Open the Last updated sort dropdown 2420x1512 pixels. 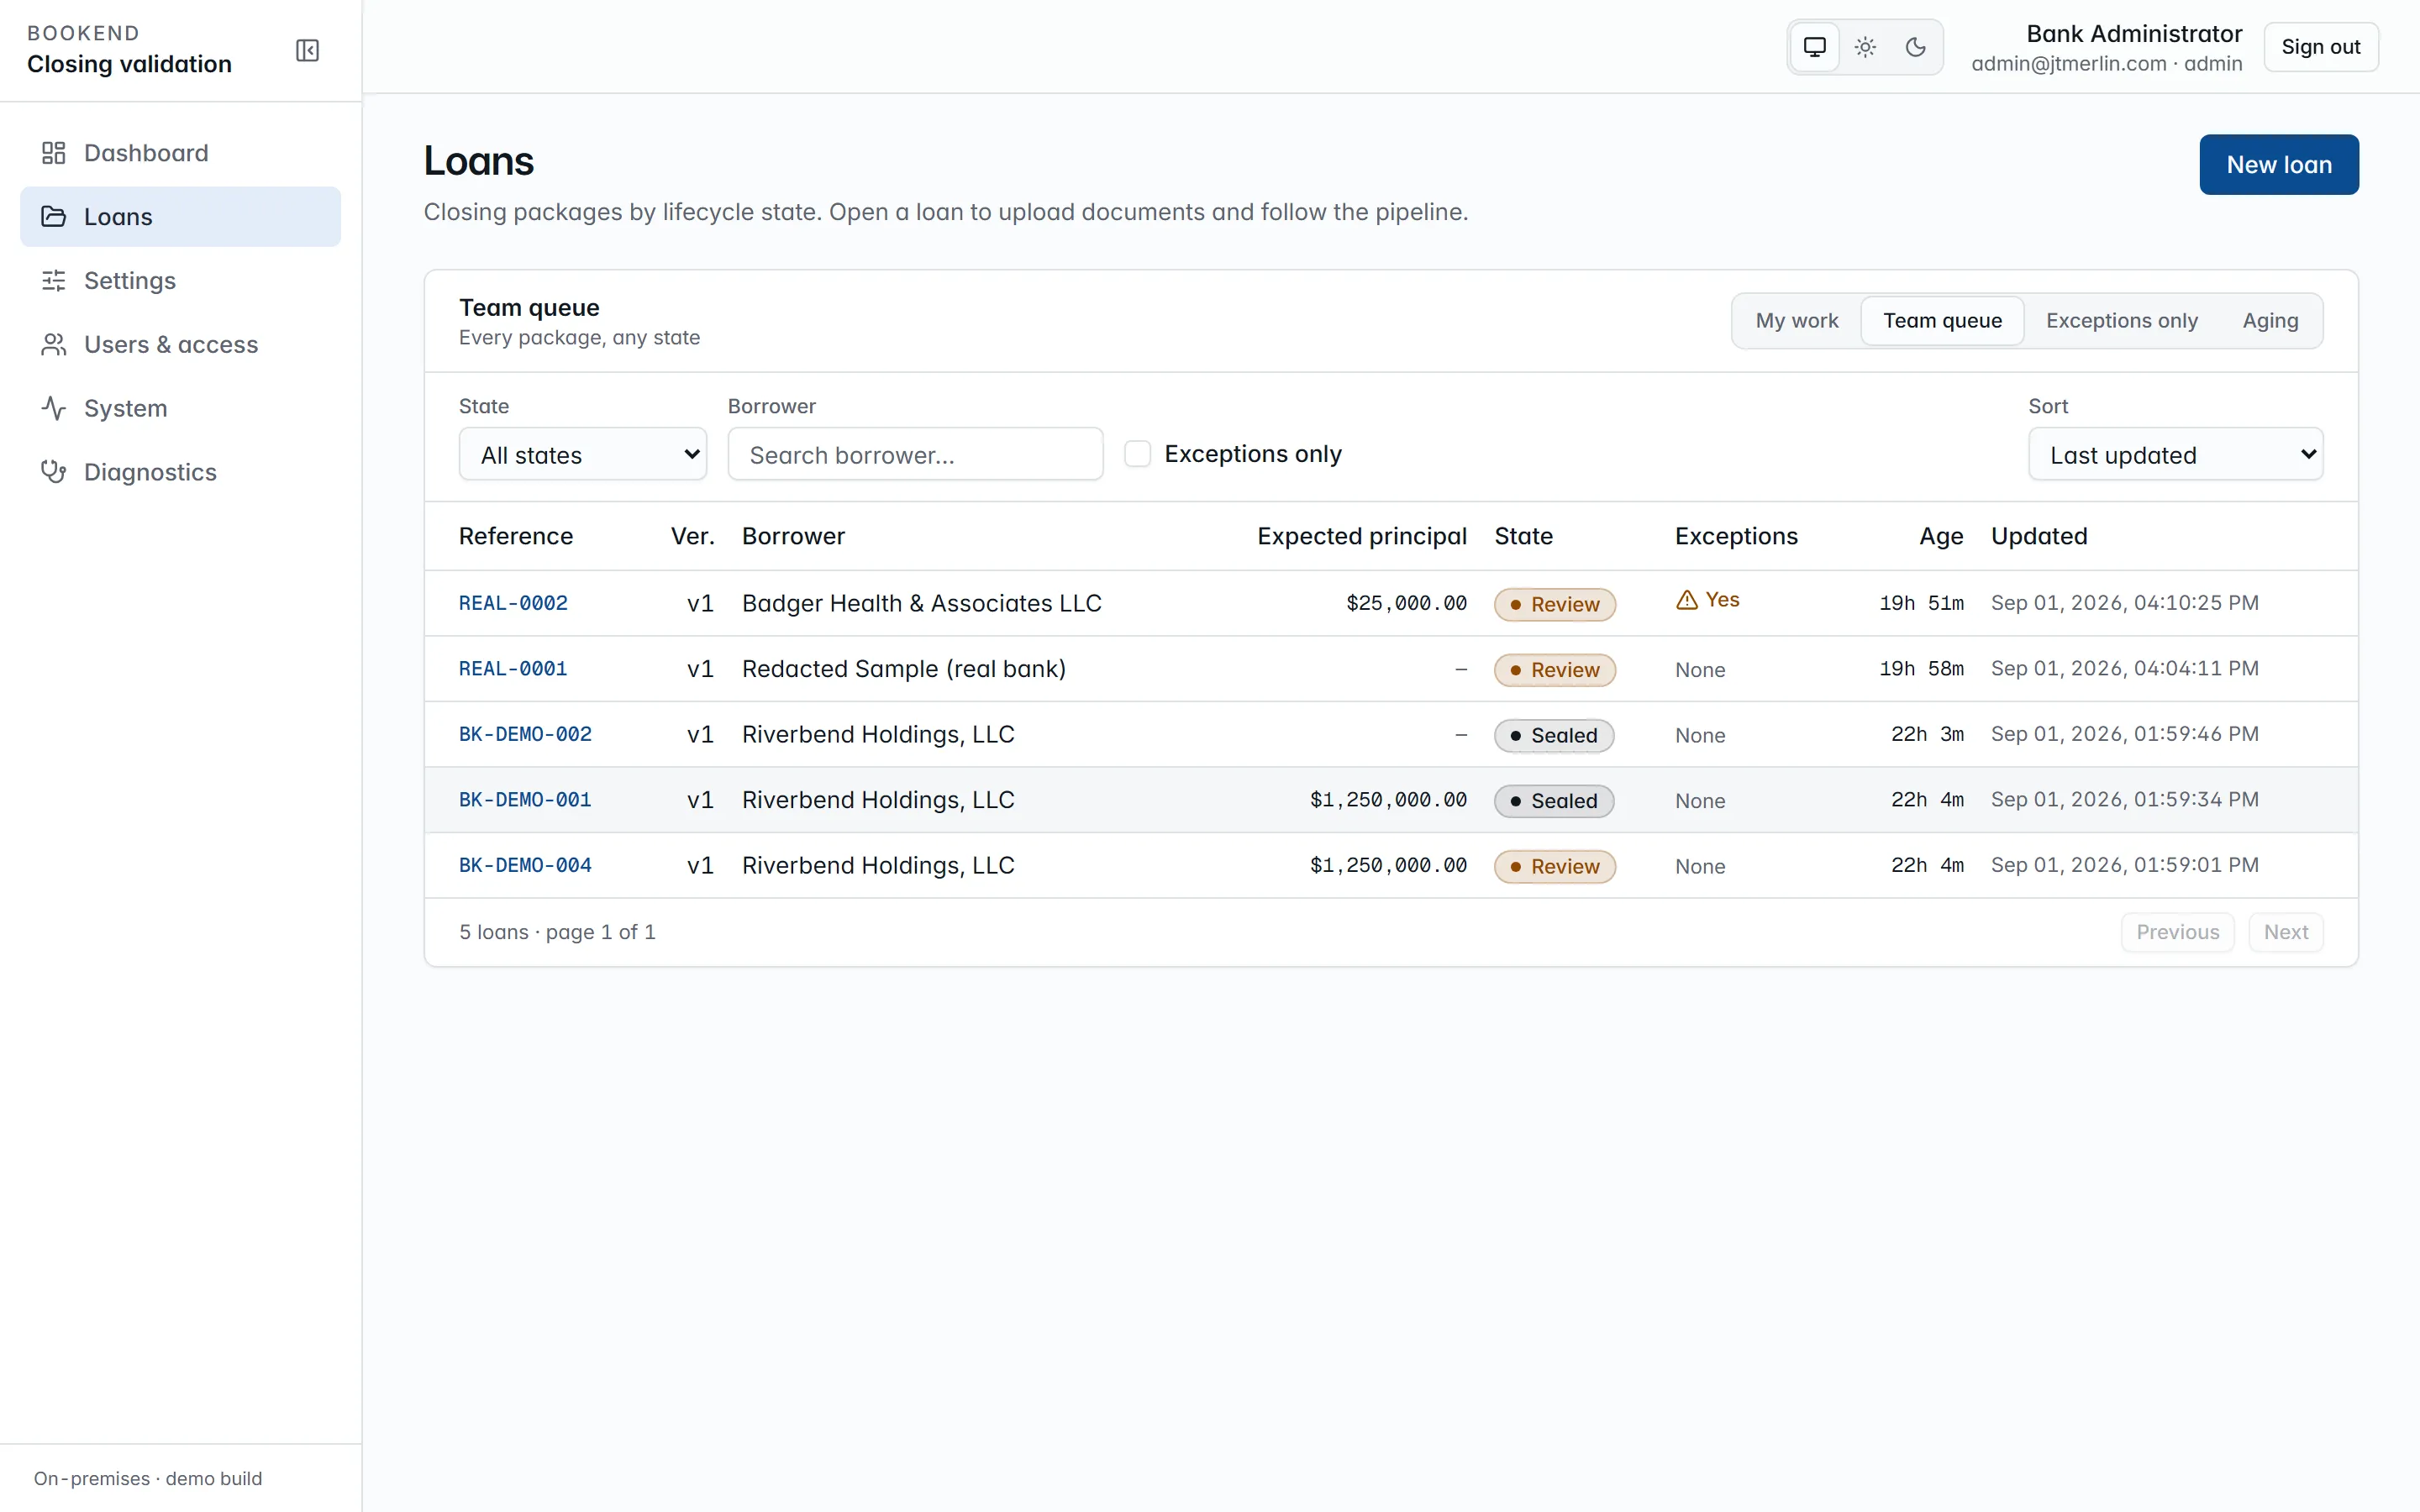tap(2175, 455)
